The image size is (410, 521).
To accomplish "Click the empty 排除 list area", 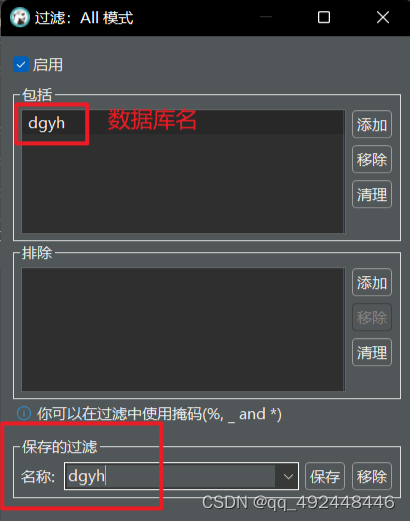I will [x=183, y=329].
